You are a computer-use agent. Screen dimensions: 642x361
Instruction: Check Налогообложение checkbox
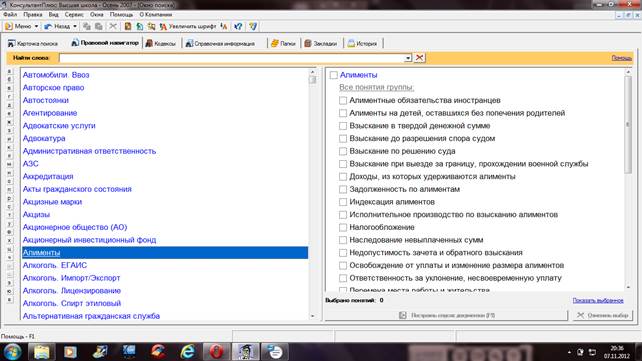(343, 227)
